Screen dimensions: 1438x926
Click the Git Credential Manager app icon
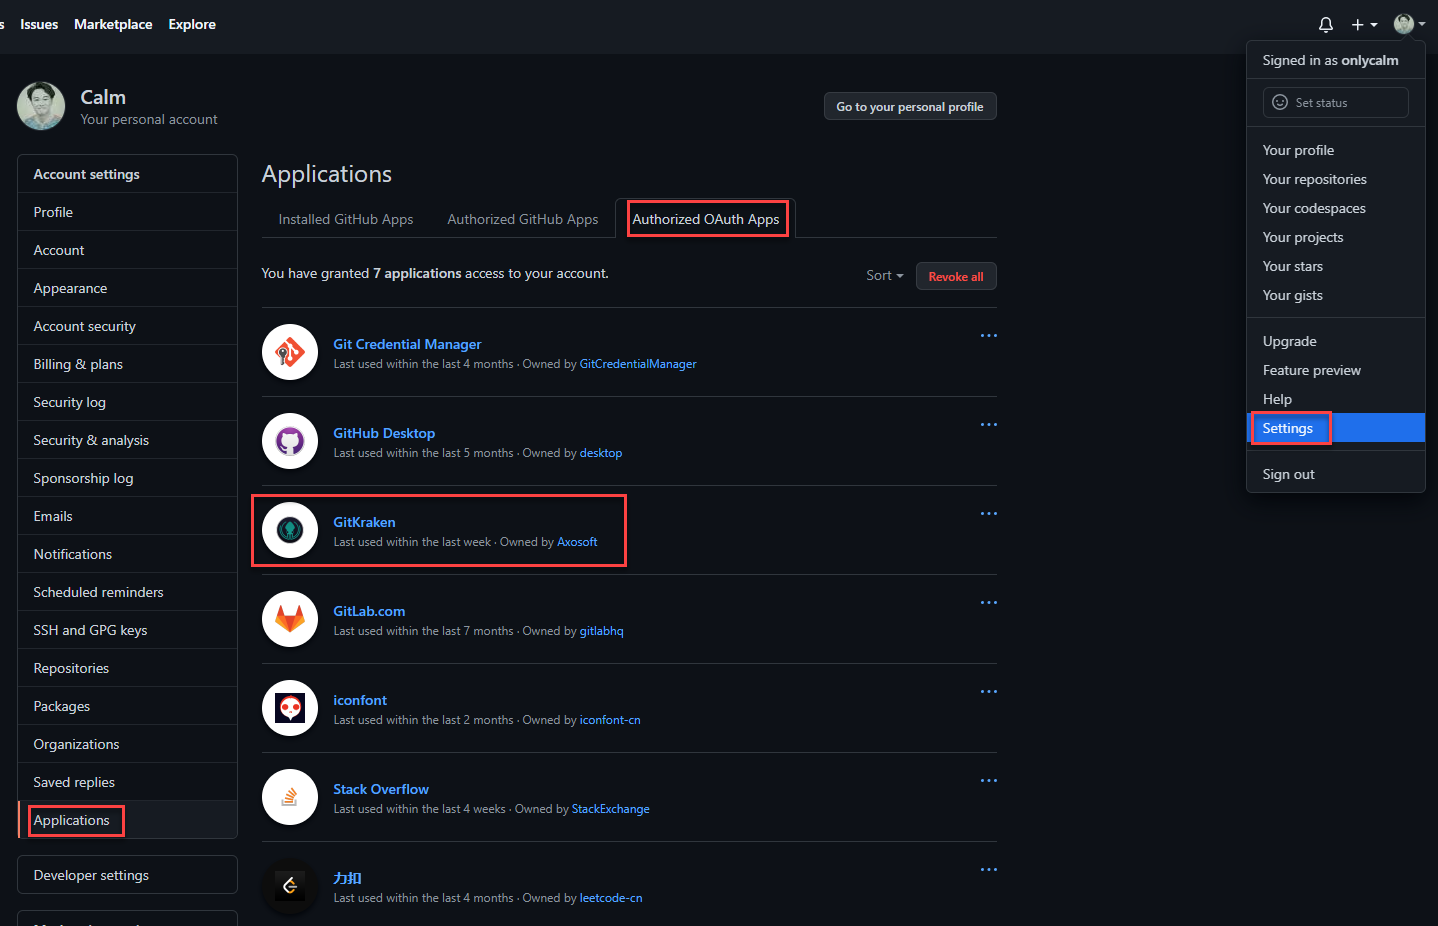290,352
